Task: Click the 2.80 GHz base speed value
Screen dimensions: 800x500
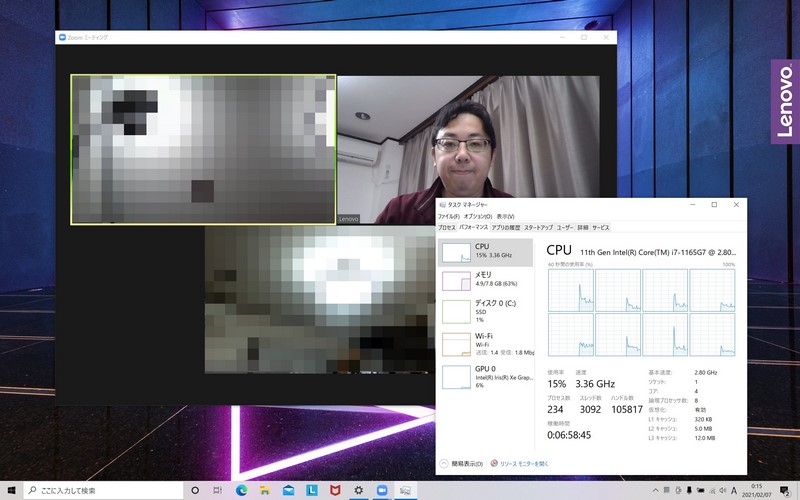Action: [706, 372]
